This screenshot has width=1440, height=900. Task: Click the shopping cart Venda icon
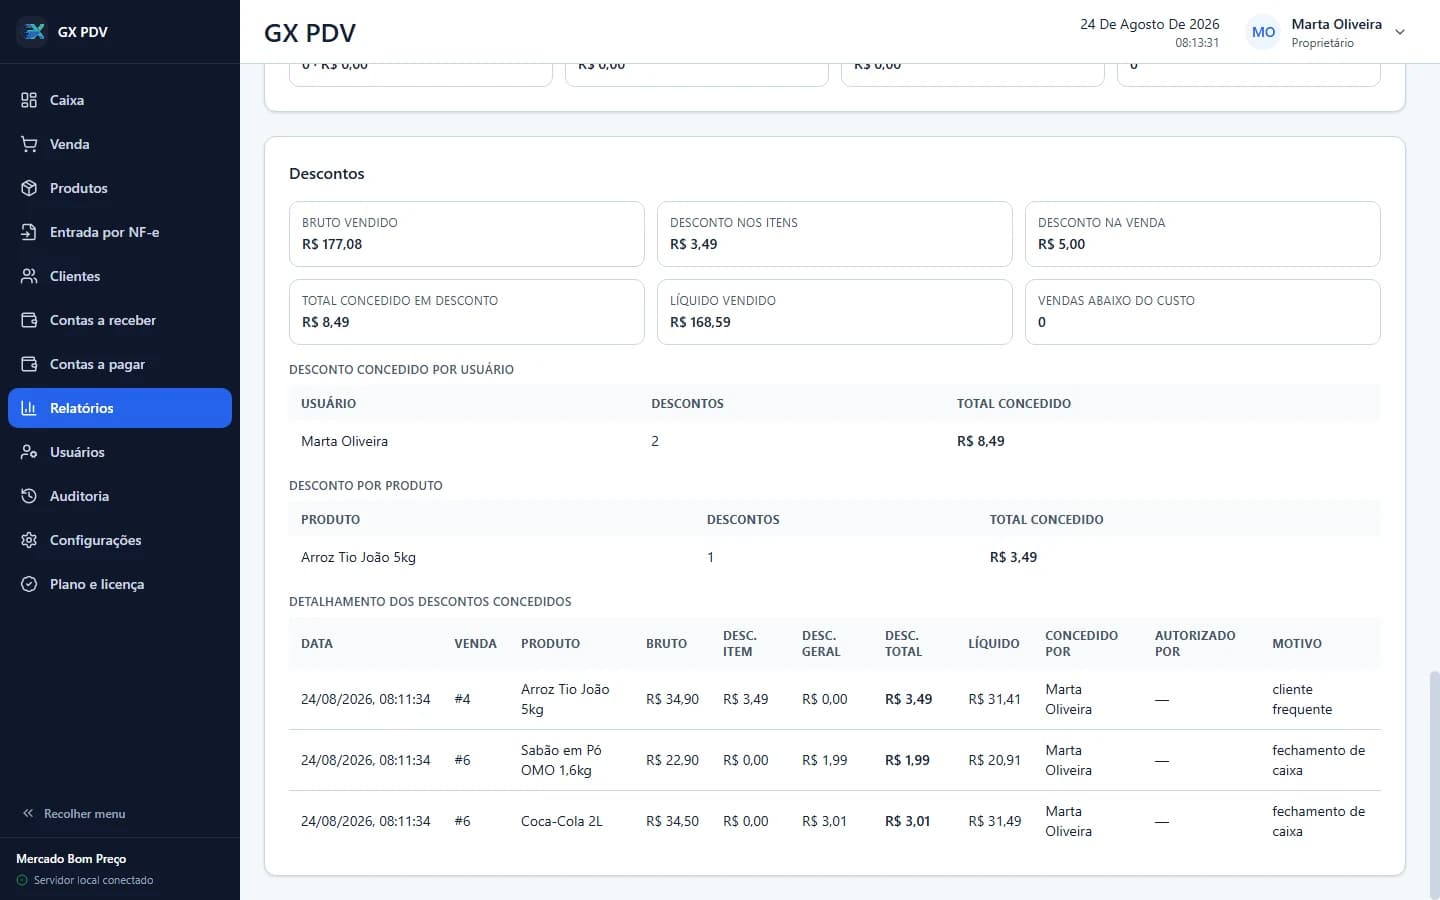(x=29, y=144)
